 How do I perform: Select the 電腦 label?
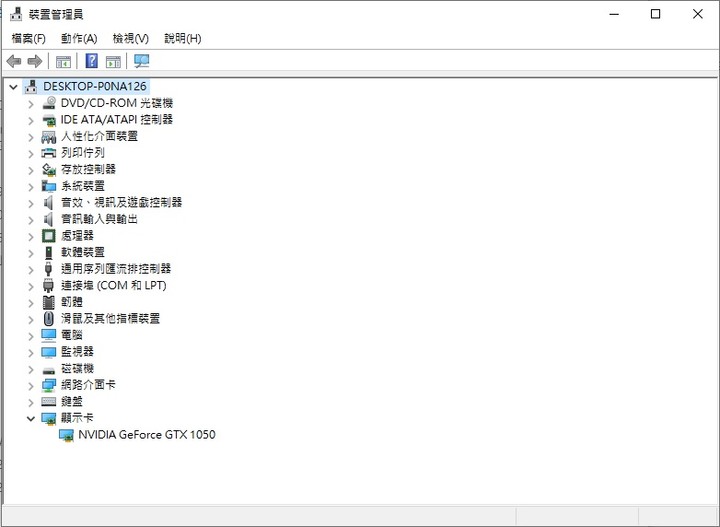pyautogui.click(x=72, y=335)
